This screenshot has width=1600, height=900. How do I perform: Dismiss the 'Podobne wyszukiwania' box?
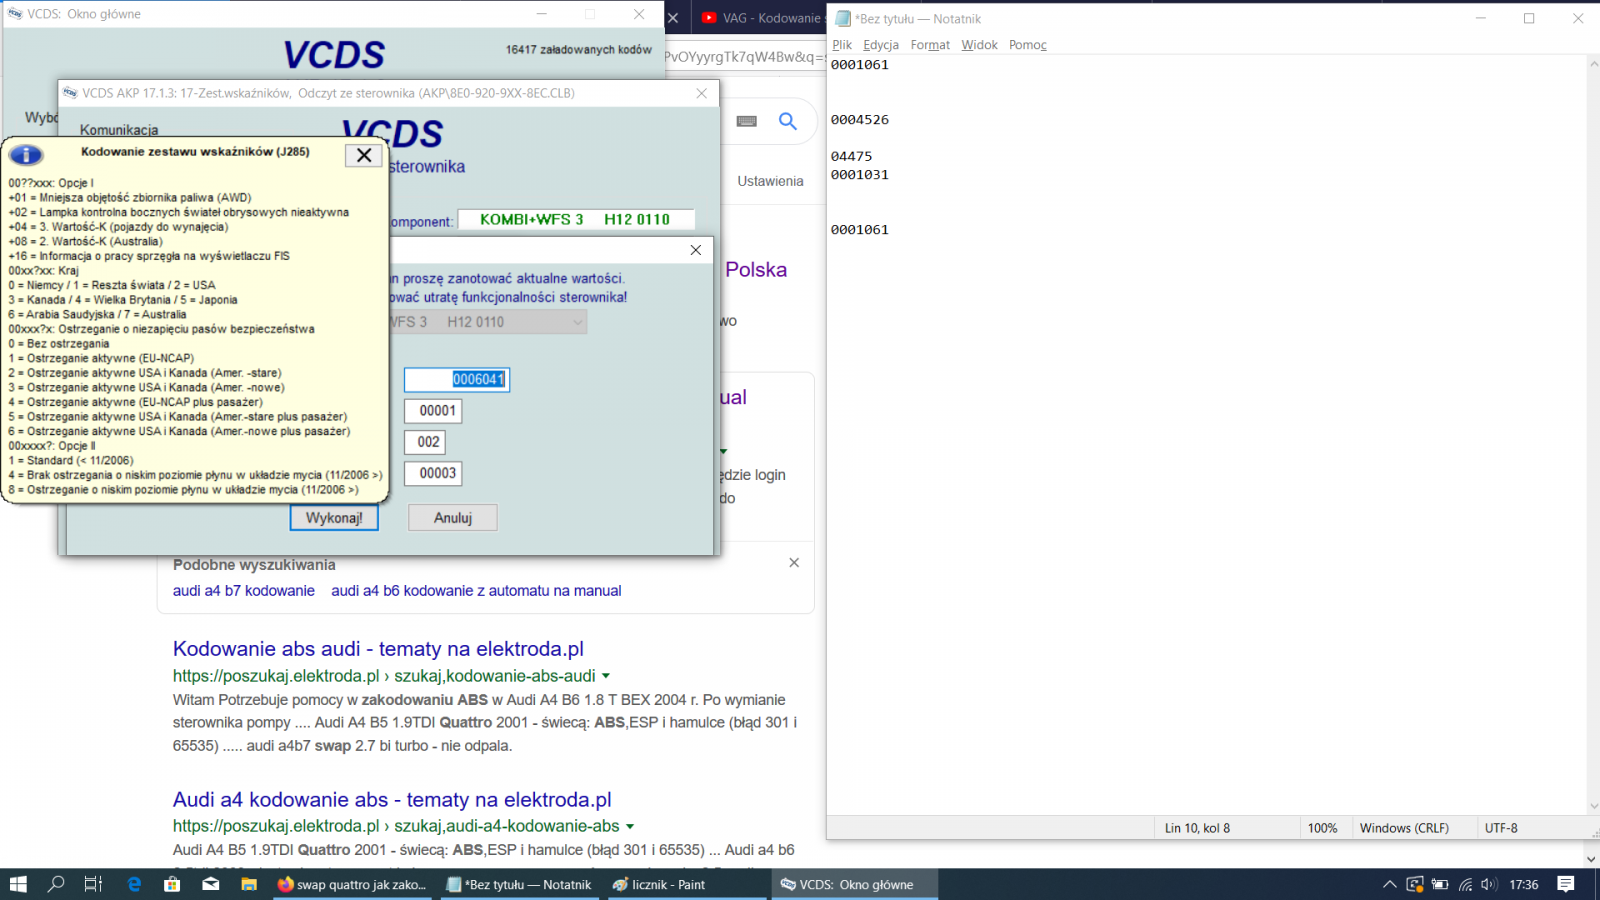coord(794,563)
